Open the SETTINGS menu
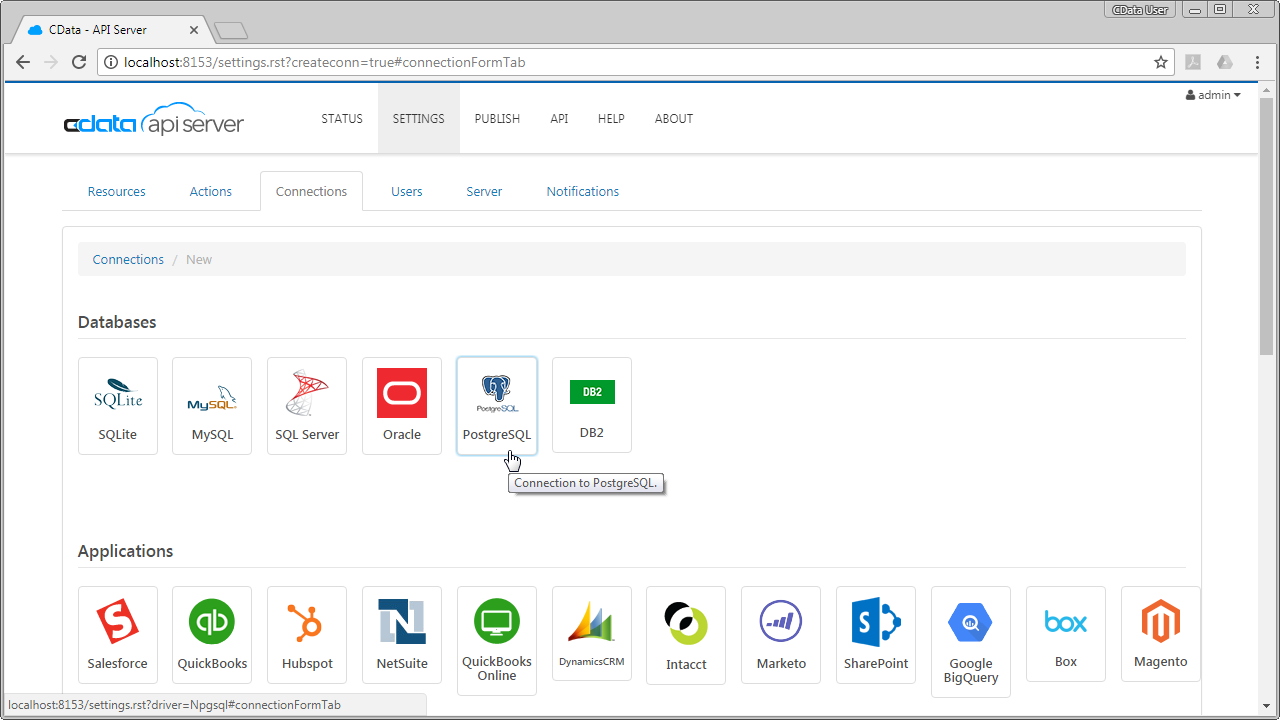 tap(419, 118)
